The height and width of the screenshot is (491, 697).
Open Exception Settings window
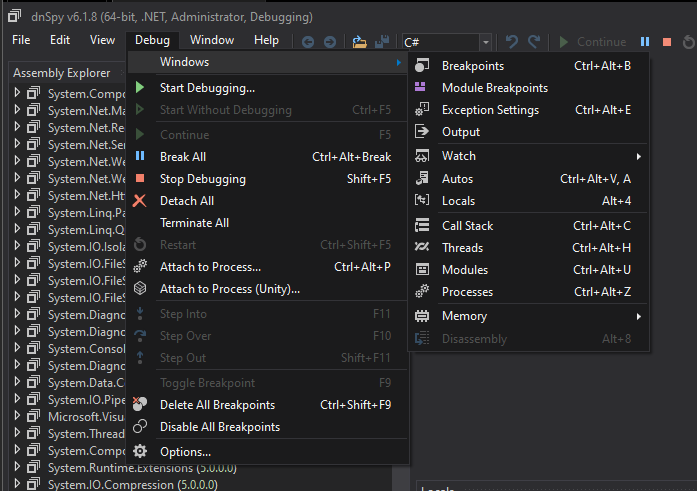529,110
